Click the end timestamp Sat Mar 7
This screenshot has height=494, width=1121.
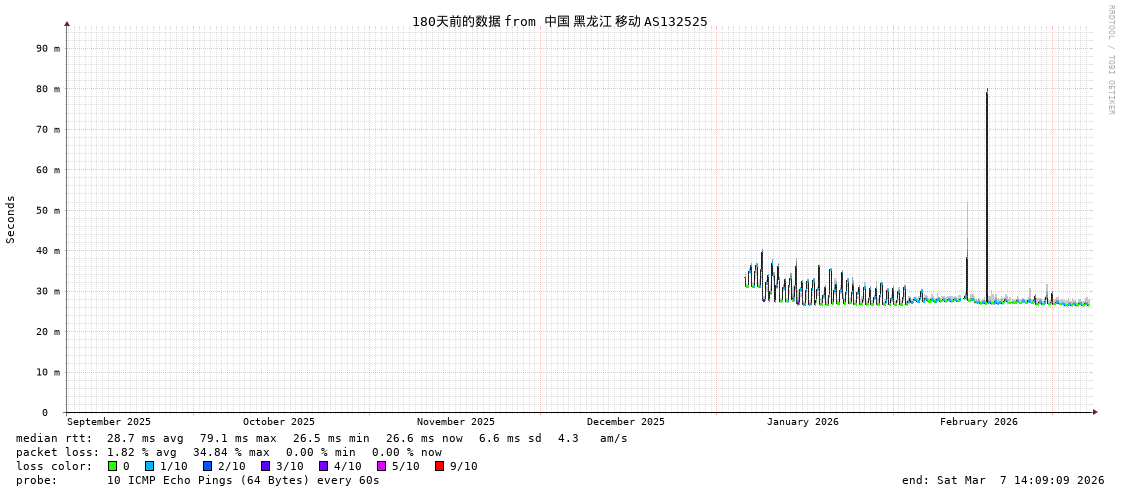(1003, 480)
